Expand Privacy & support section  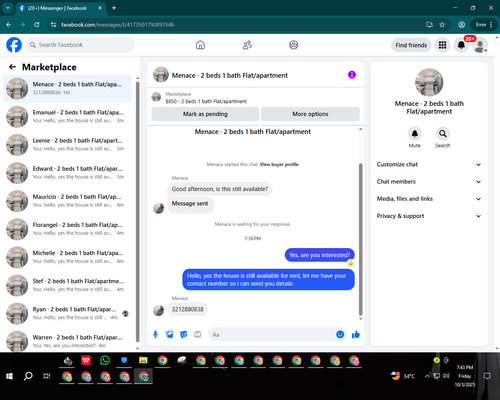point(429,216)
